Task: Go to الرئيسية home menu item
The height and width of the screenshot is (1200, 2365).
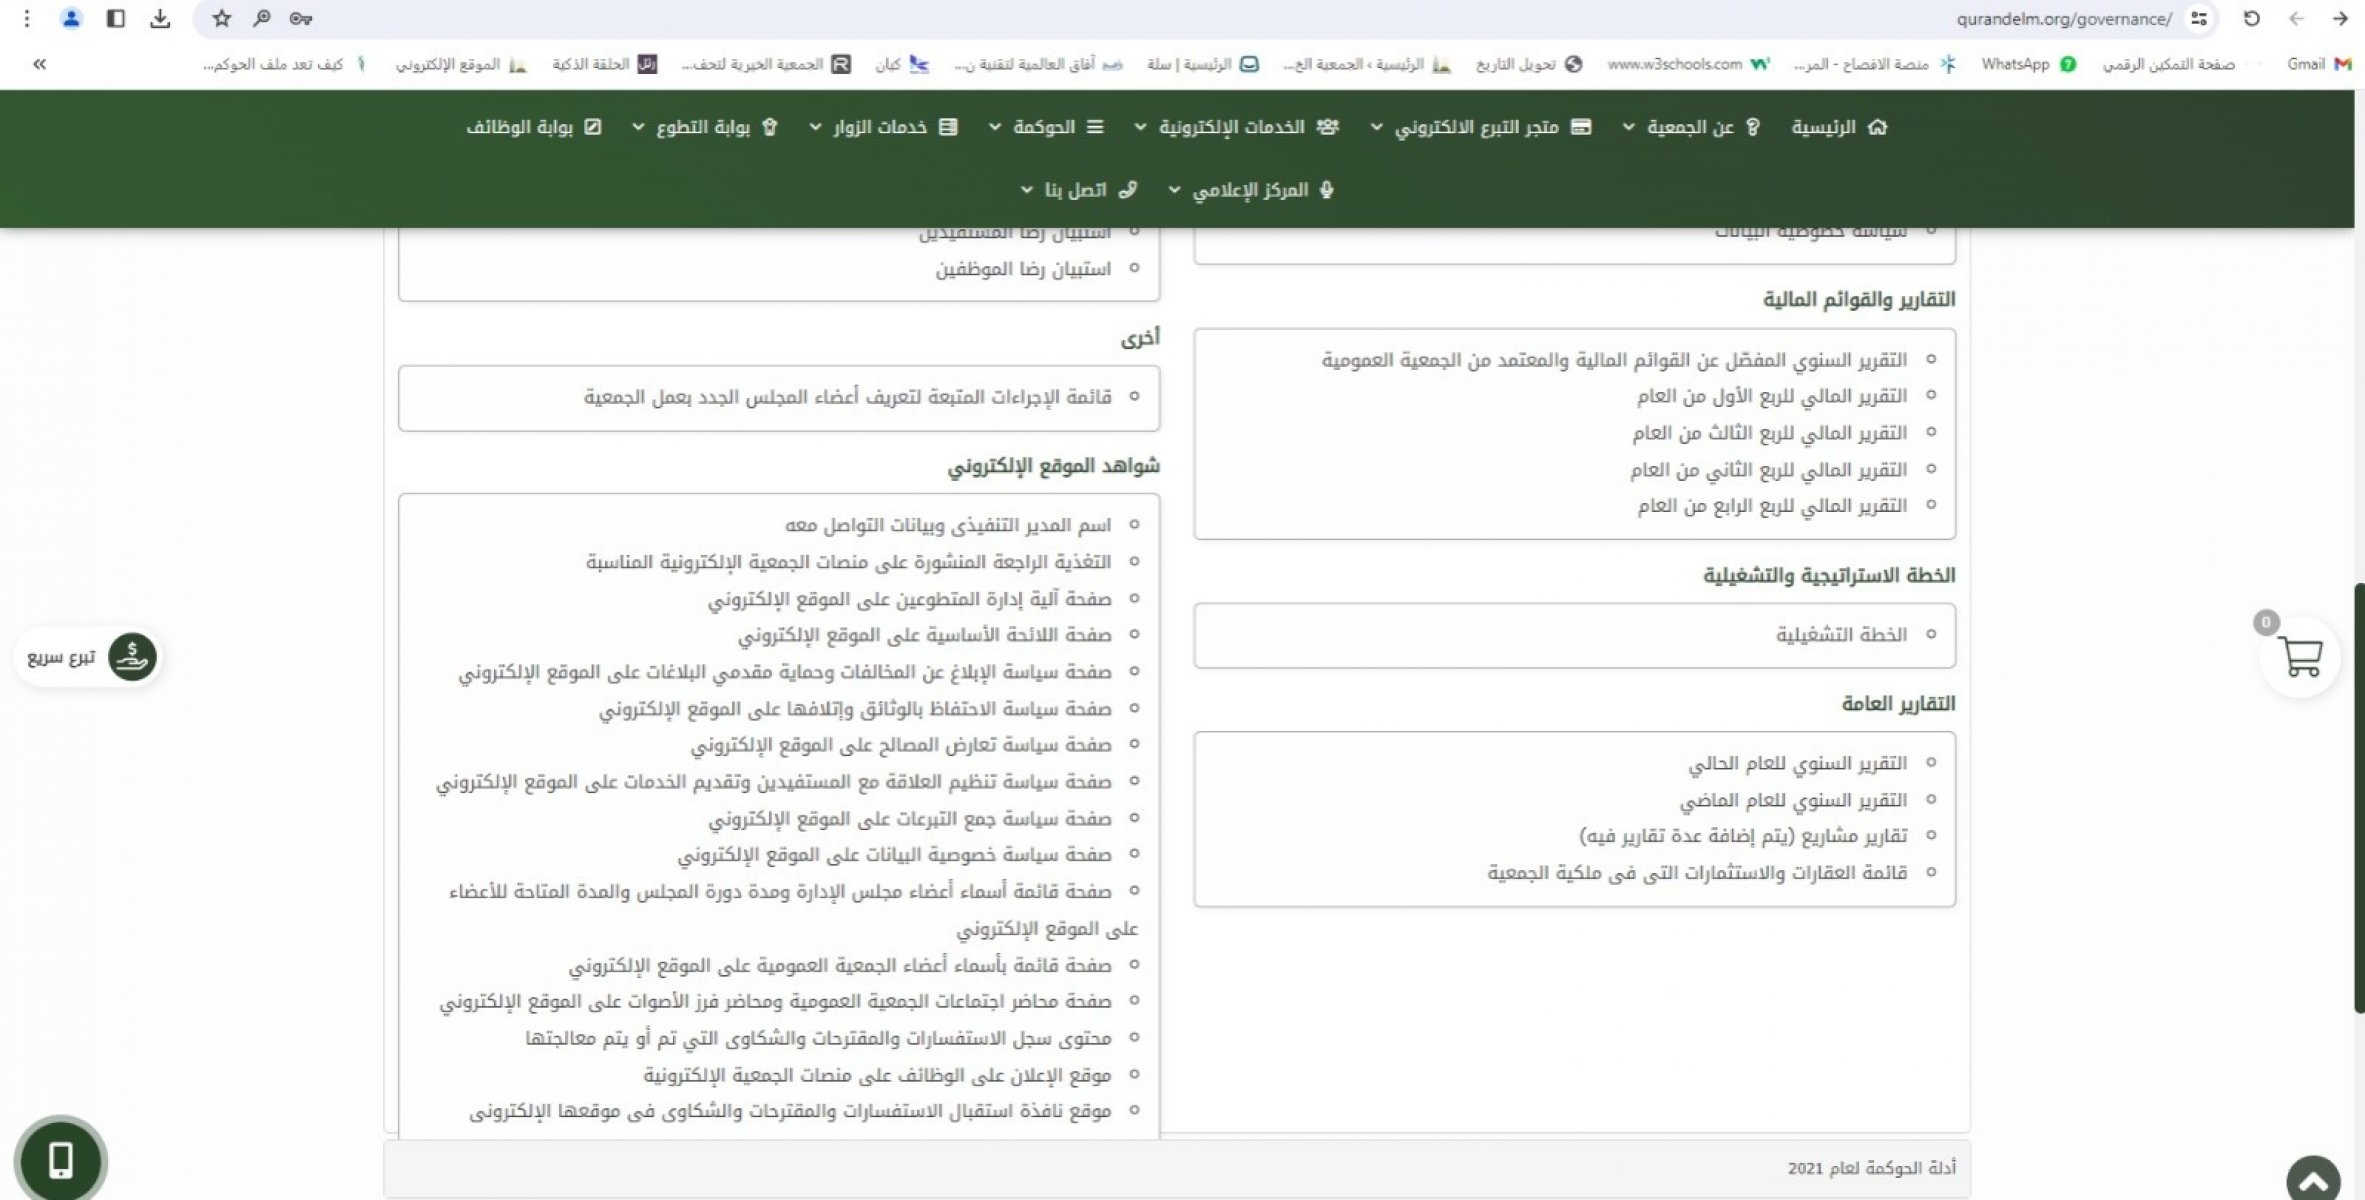Action: point(1838,127)
